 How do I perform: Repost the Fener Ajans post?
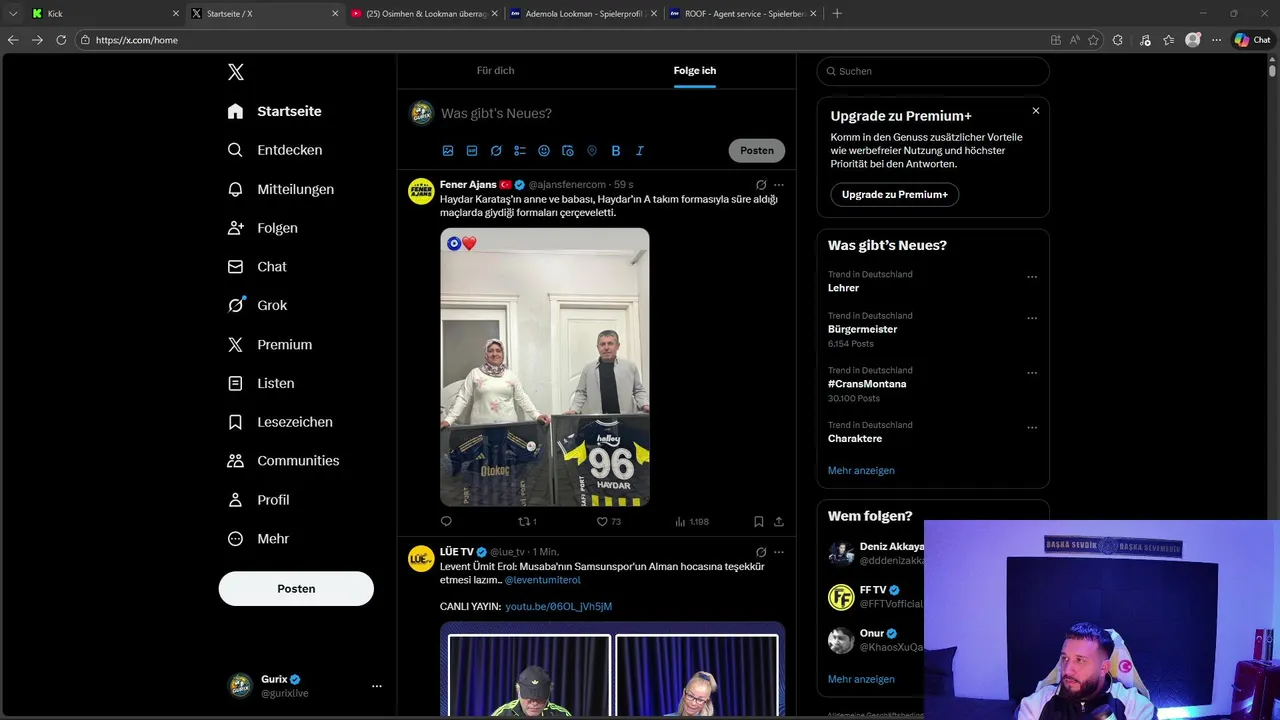tap(527, 521)
